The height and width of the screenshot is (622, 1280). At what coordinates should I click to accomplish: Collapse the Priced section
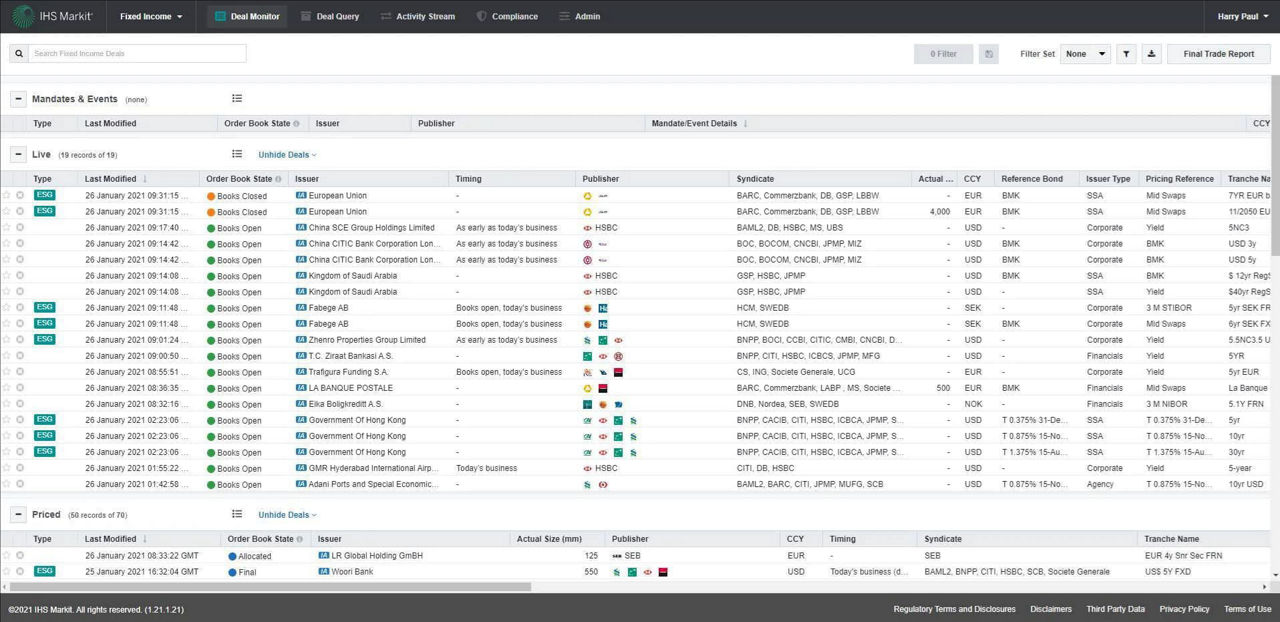18,514
